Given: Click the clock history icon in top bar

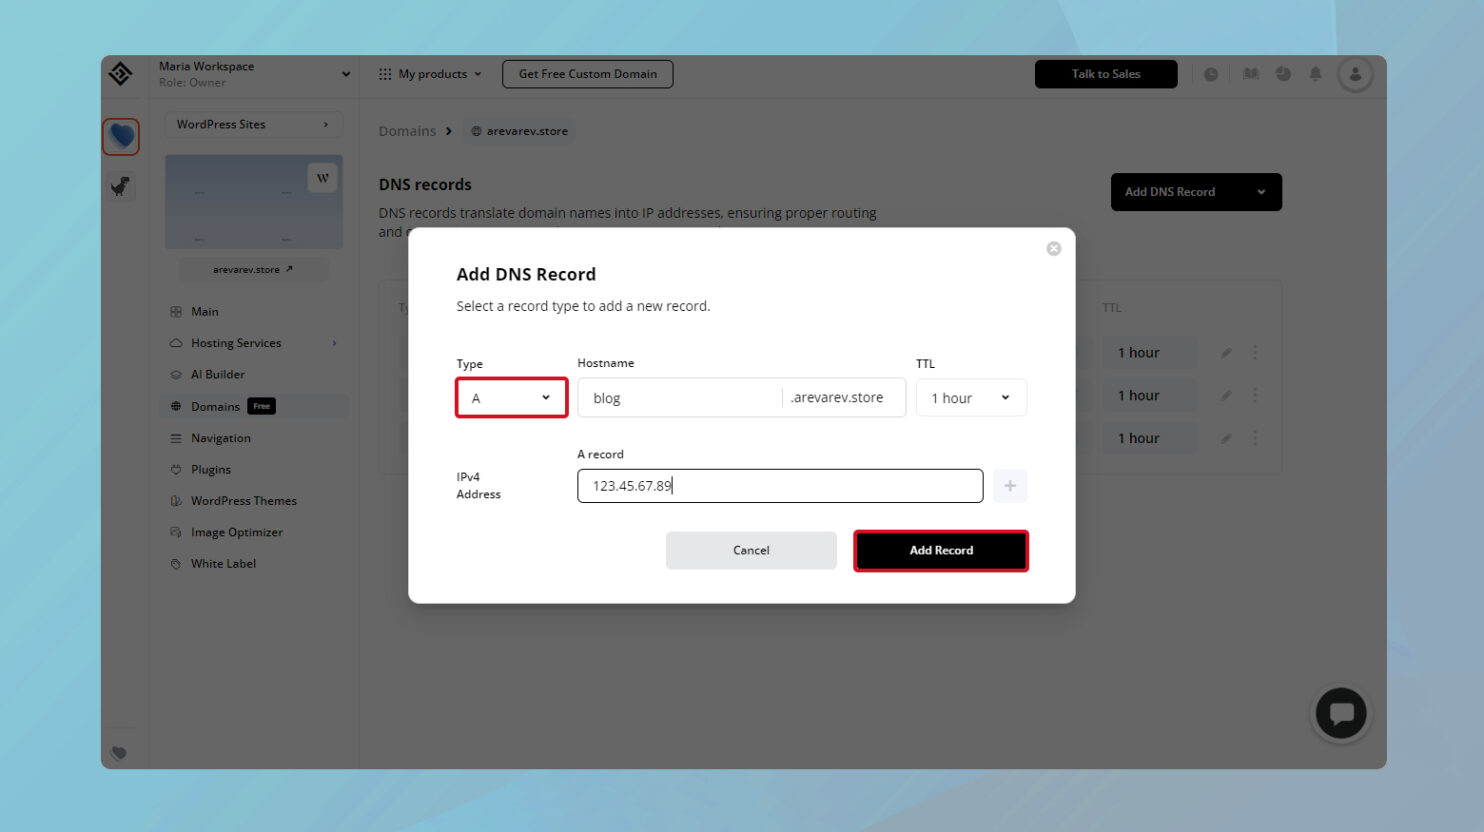Looking at the screenshot, I should [x=1211, y=73].
